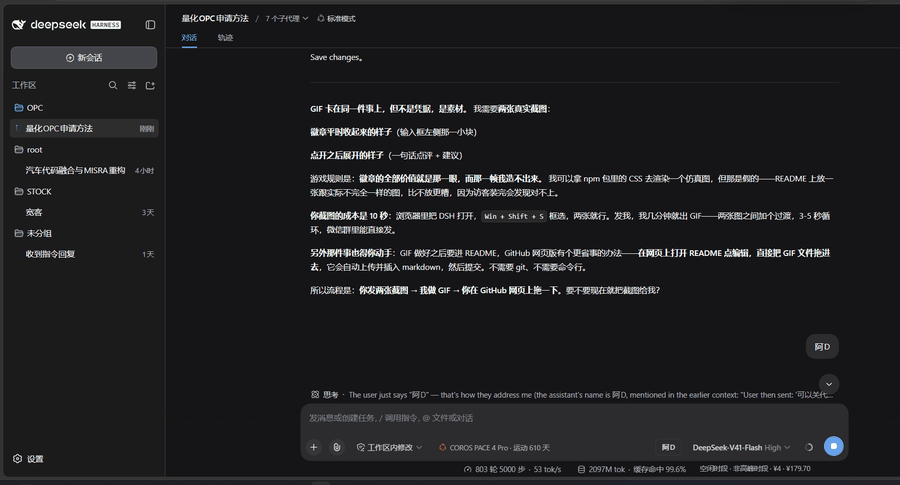Click the 1天 timestamp beside 收到指令回复
Viewport: 900px width, 485px height.
[148, 254]
